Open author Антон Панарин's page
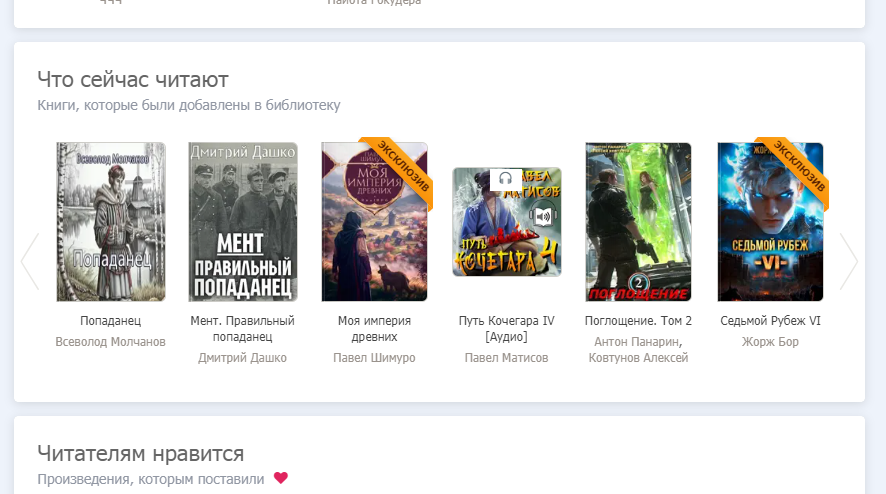 coord(638,342)
